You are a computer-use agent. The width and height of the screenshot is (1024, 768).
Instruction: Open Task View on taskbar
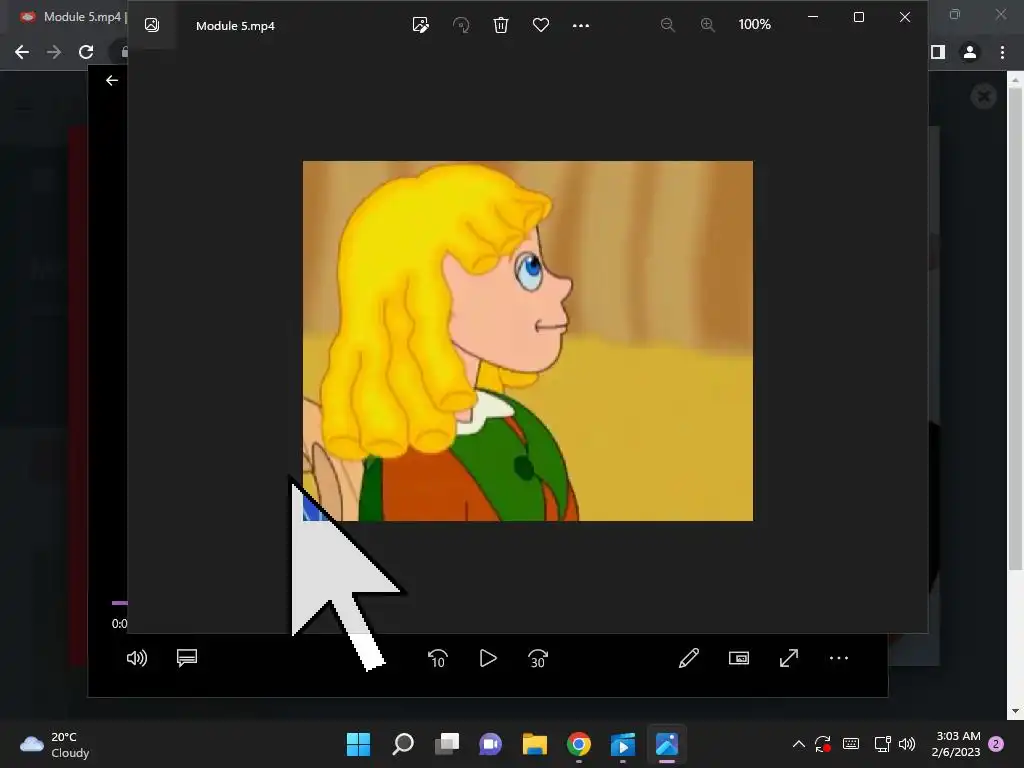[x=447, y=744]
